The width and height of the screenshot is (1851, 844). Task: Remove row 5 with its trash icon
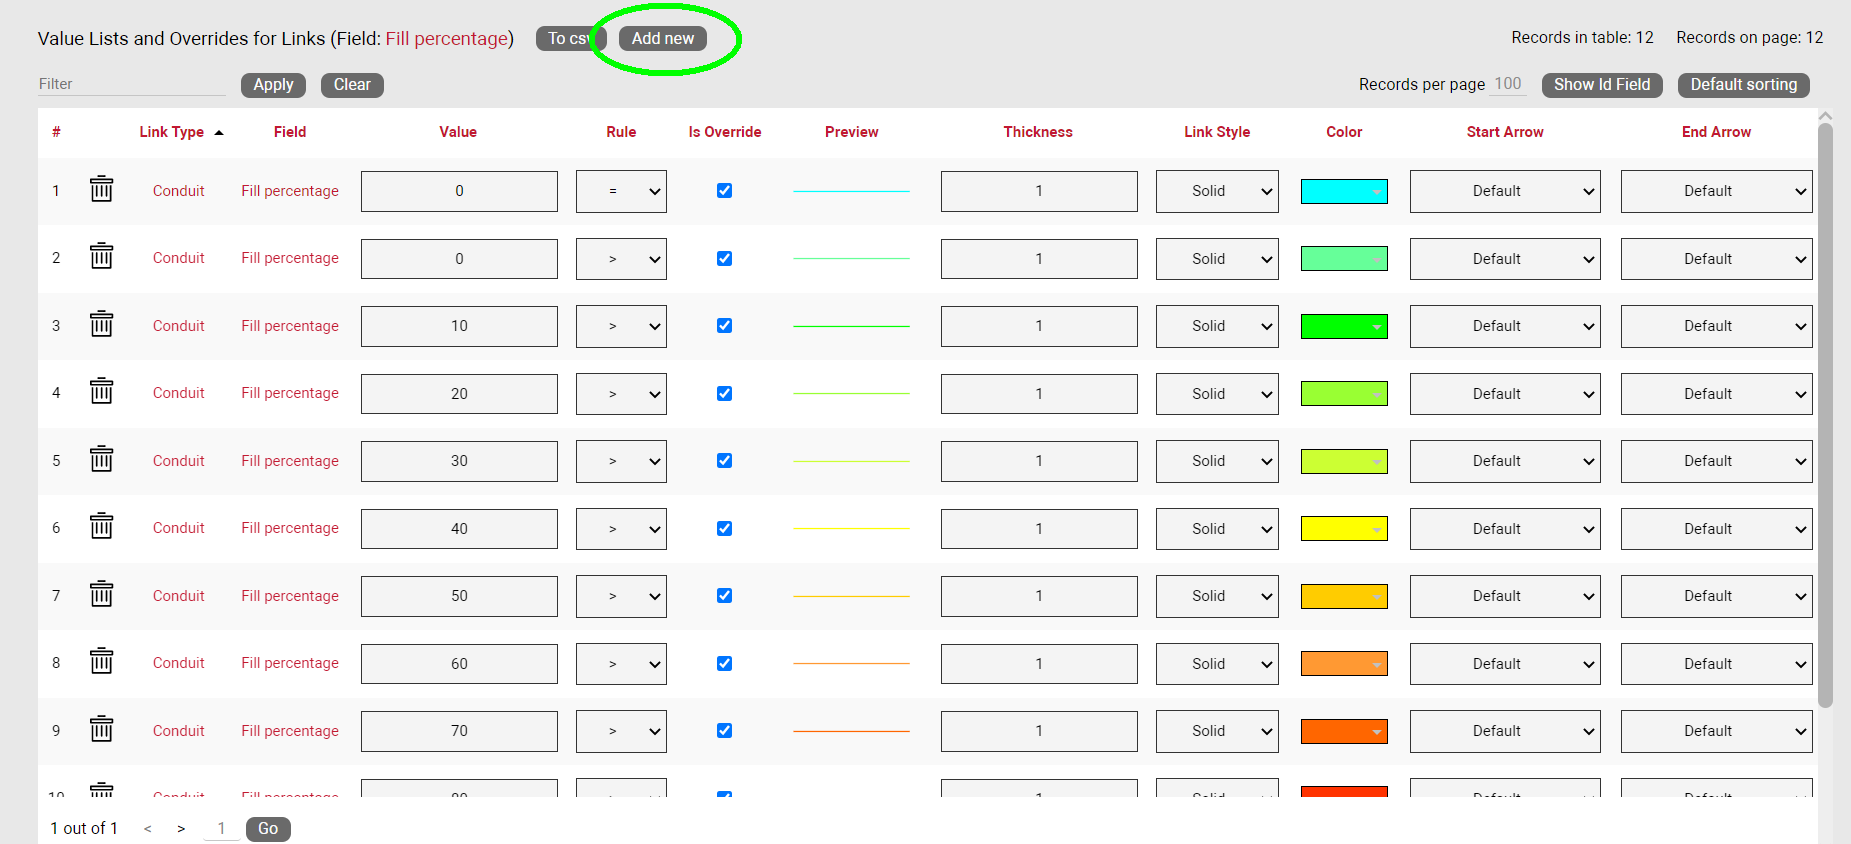pos(101,460)
